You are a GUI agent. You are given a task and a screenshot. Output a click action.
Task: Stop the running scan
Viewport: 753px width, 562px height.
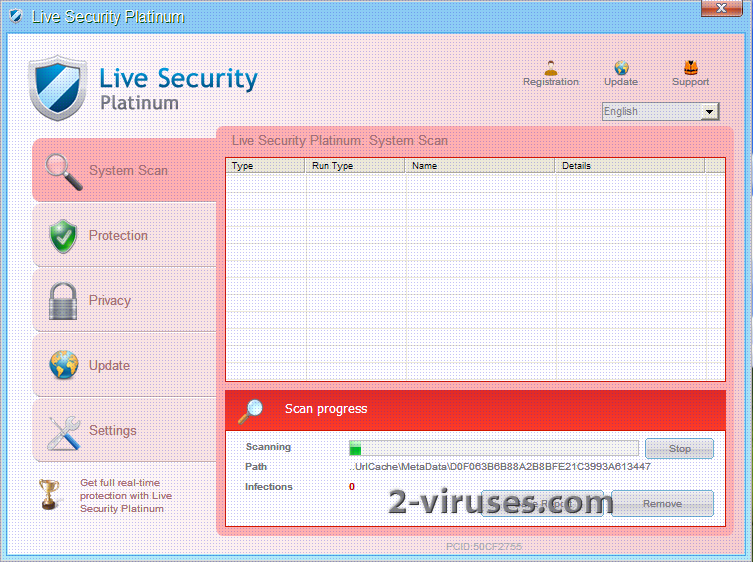click(680, 449)
